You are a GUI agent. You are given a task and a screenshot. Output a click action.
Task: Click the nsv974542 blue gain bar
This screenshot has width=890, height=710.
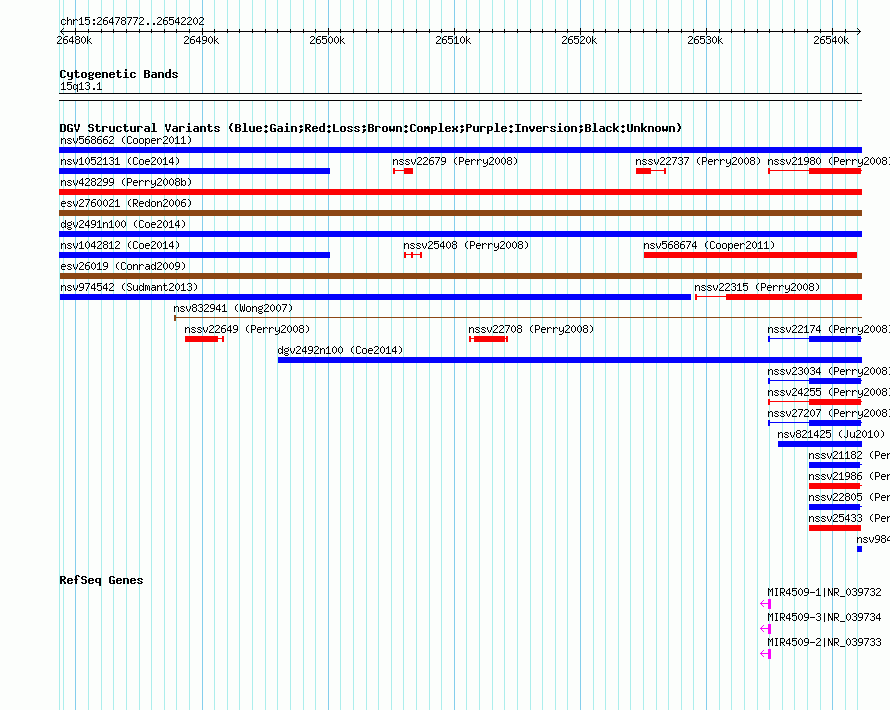pos(375,297)
